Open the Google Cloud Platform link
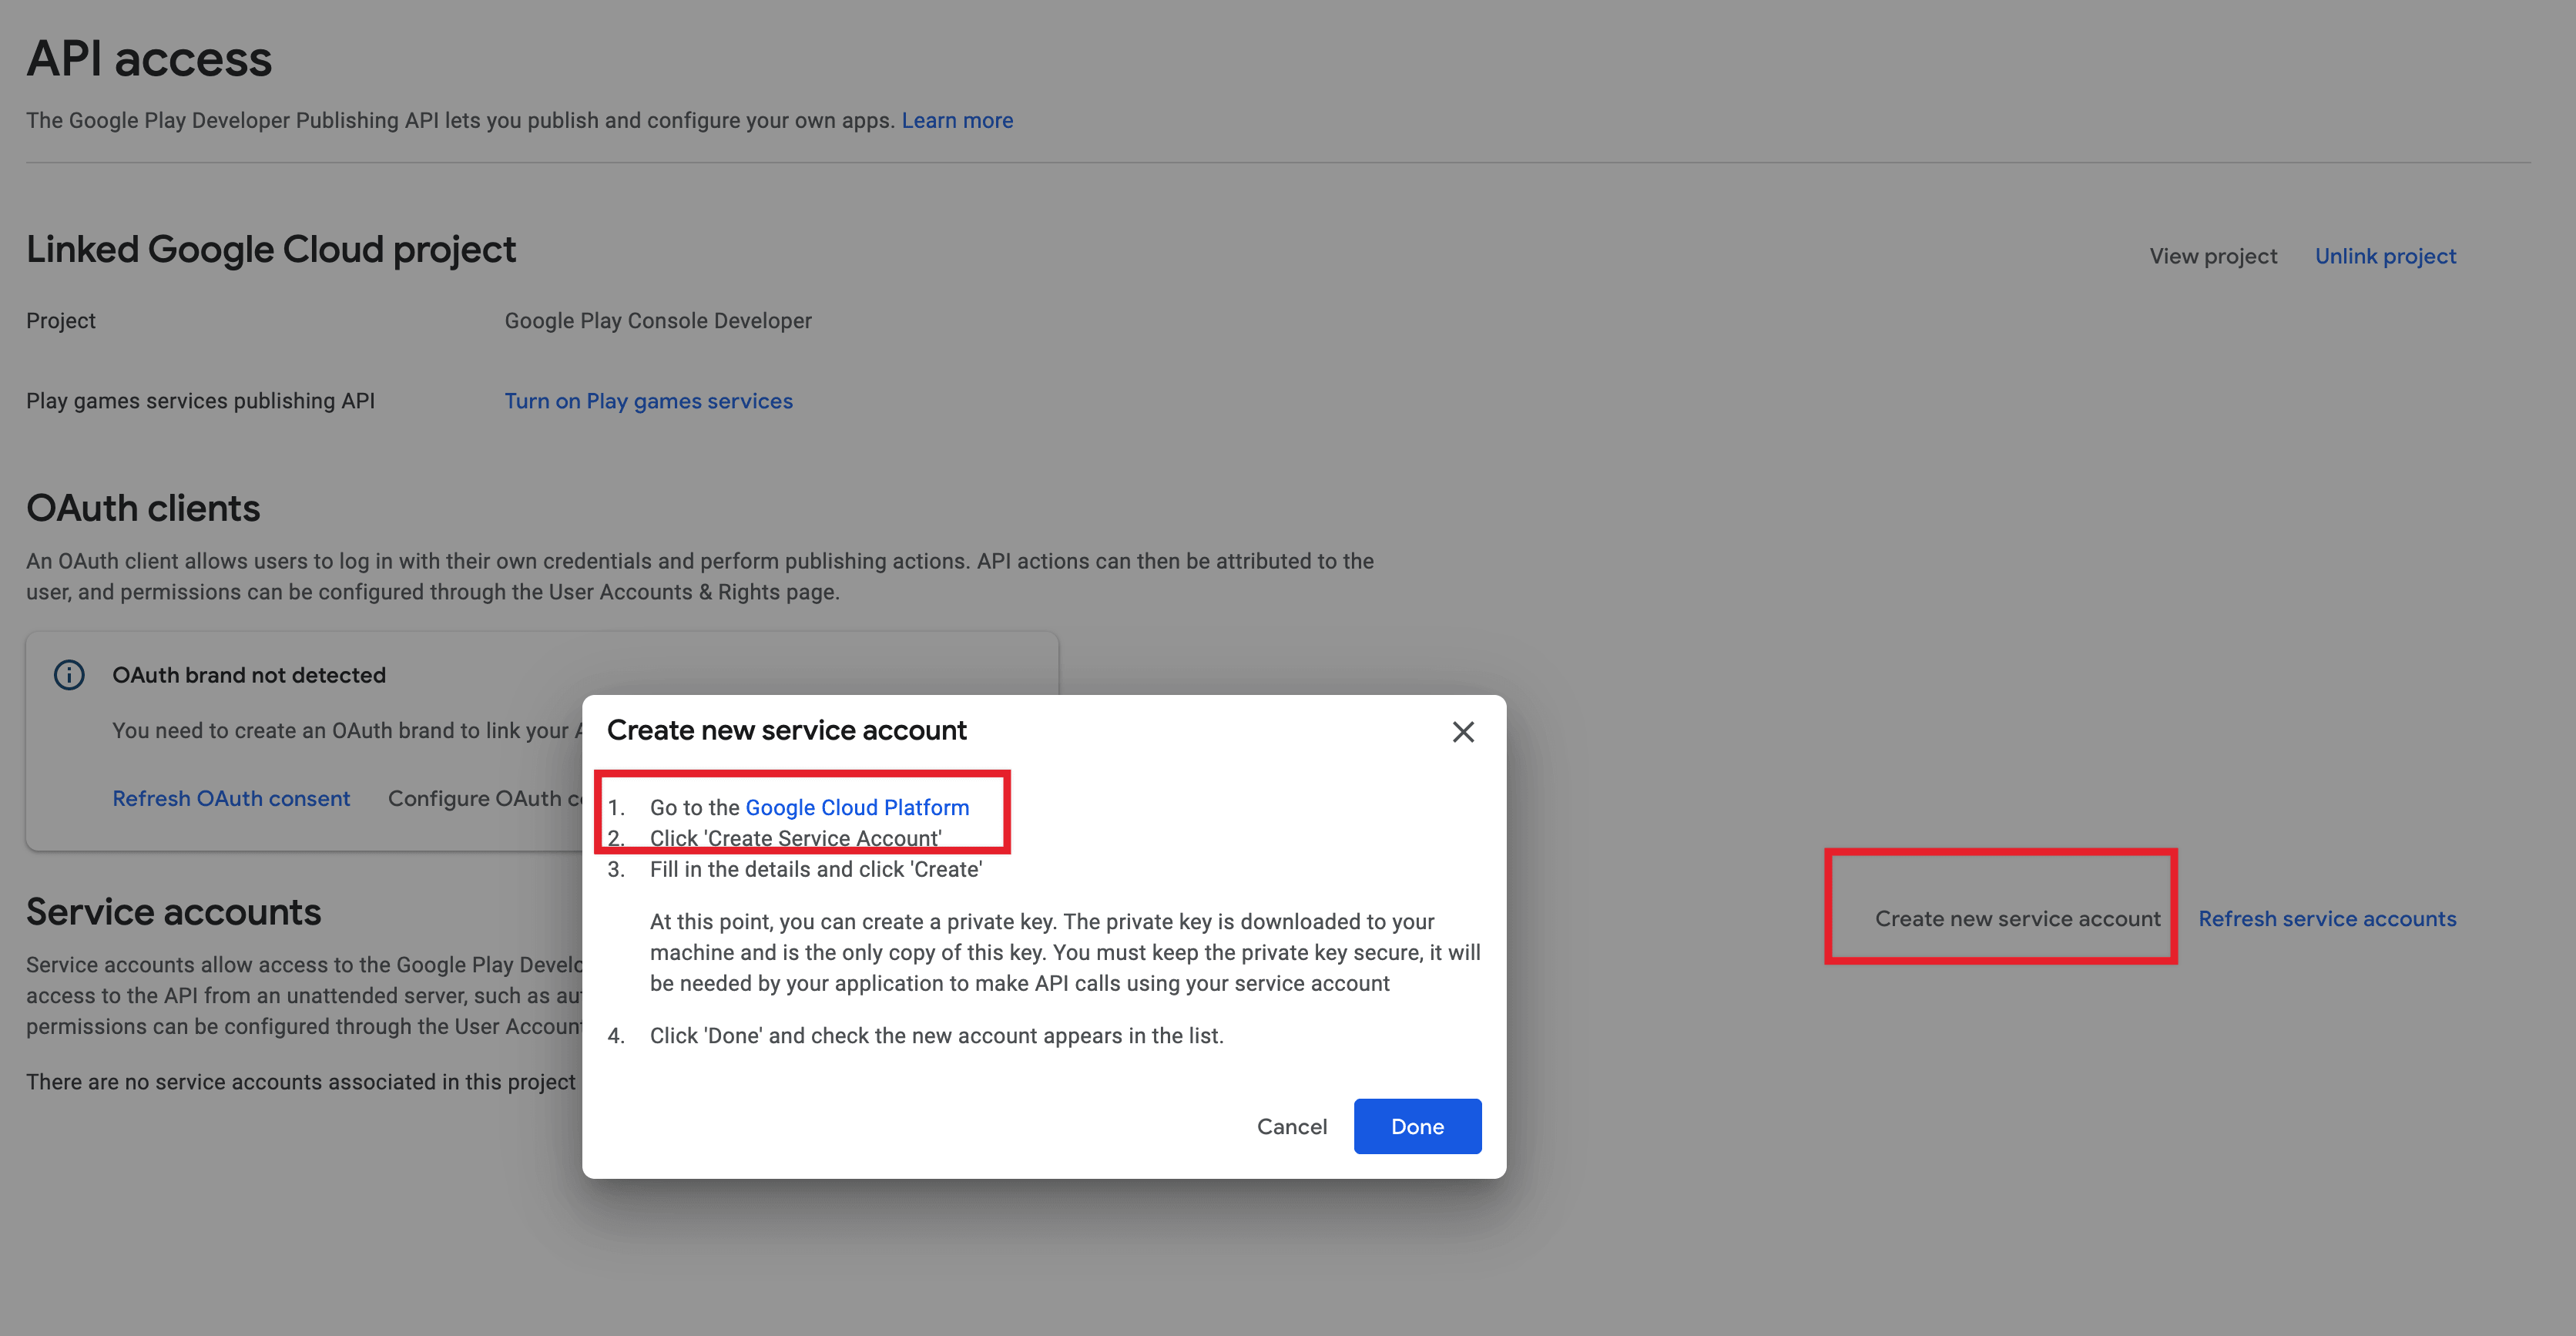 coord(857,807)
